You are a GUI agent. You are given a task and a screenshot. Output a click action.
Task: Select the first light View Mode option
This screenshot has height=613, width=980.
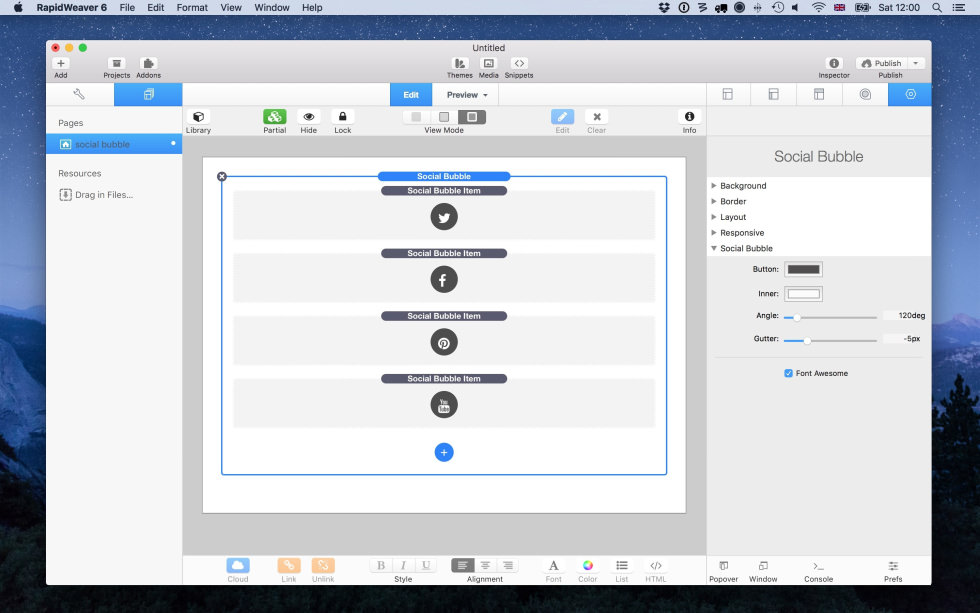coord(416,117)
